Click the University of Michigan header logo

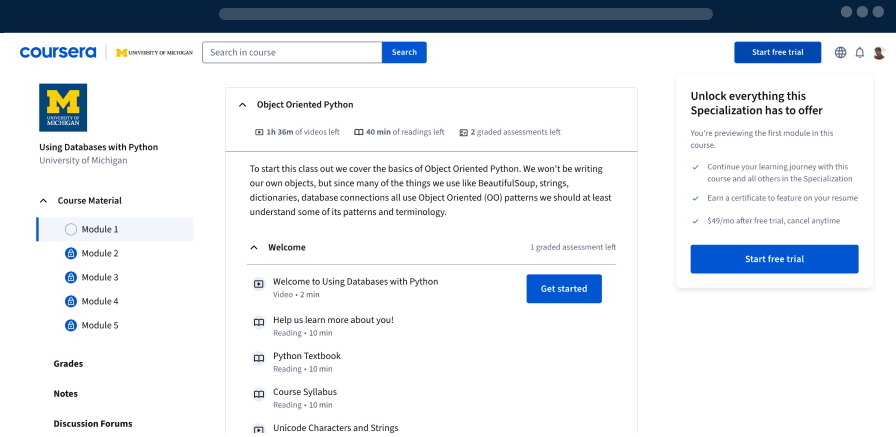coord(153,52)
